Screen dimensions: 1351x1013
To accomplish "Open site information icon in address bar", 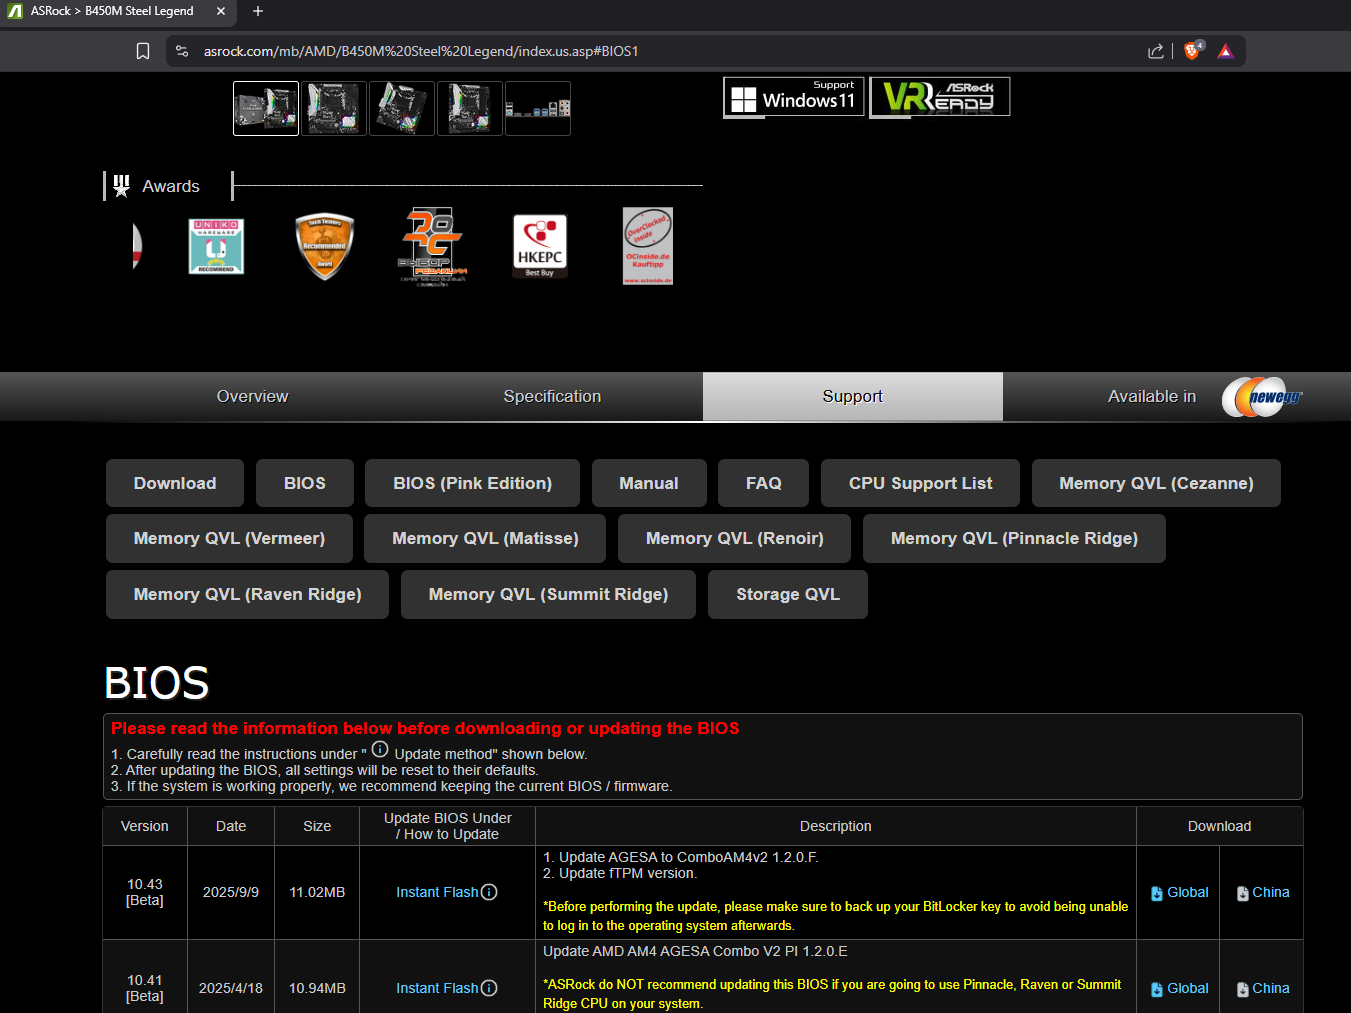I will pyautogui.click(x=182, y=51).
